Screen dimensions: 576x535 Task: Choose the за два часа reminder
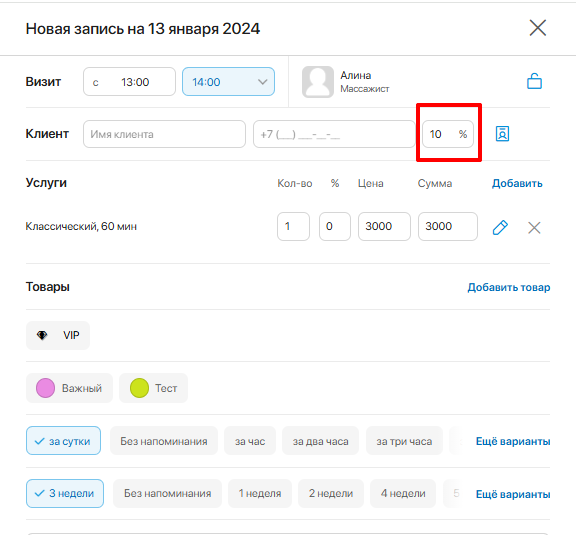point(320,441)
